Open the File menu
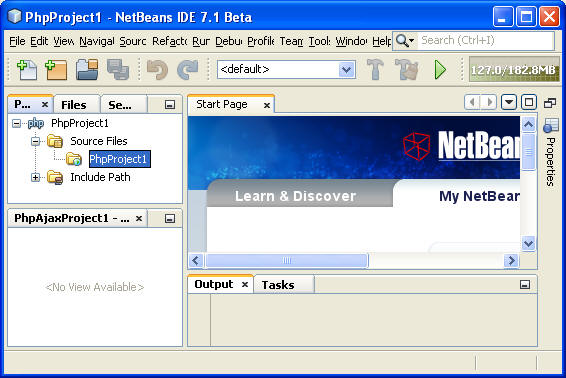The width and height of the screenshot is (566, 378). [17, 41]
